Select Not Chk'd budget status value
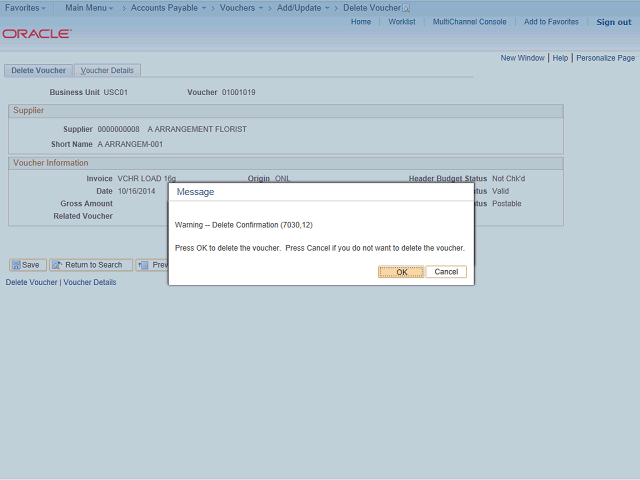The image size is (640, 480). point(509,178)
